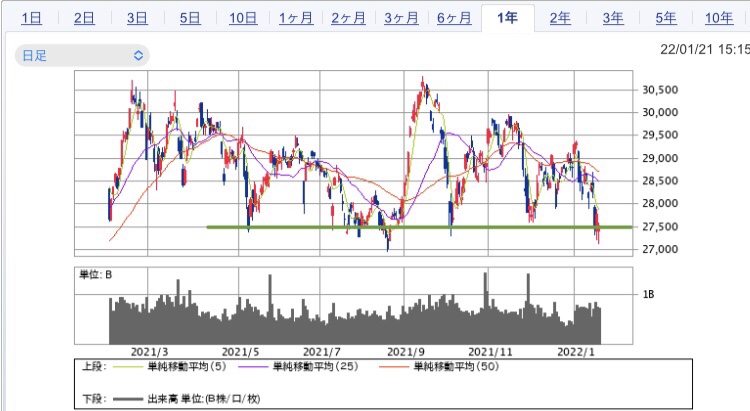750x411 pixels.
Task: Show the 6ヶ月 chart range
Action: tap(454, 18)
